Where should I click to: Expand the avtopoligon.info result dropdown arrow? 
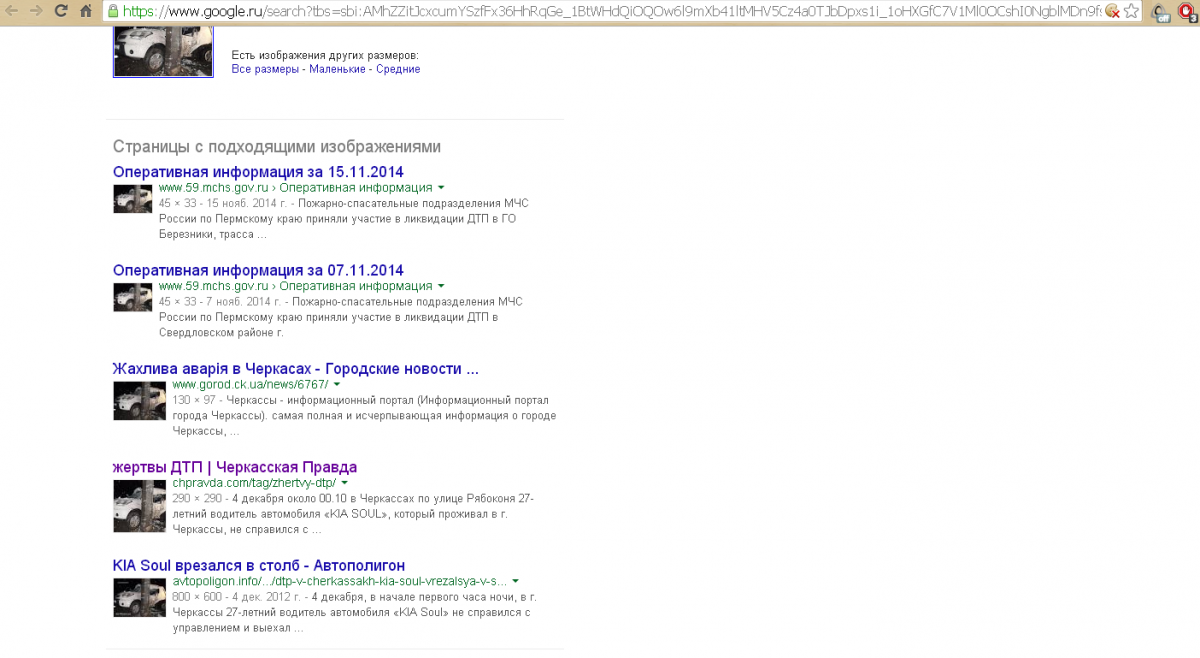click(515, 581)
